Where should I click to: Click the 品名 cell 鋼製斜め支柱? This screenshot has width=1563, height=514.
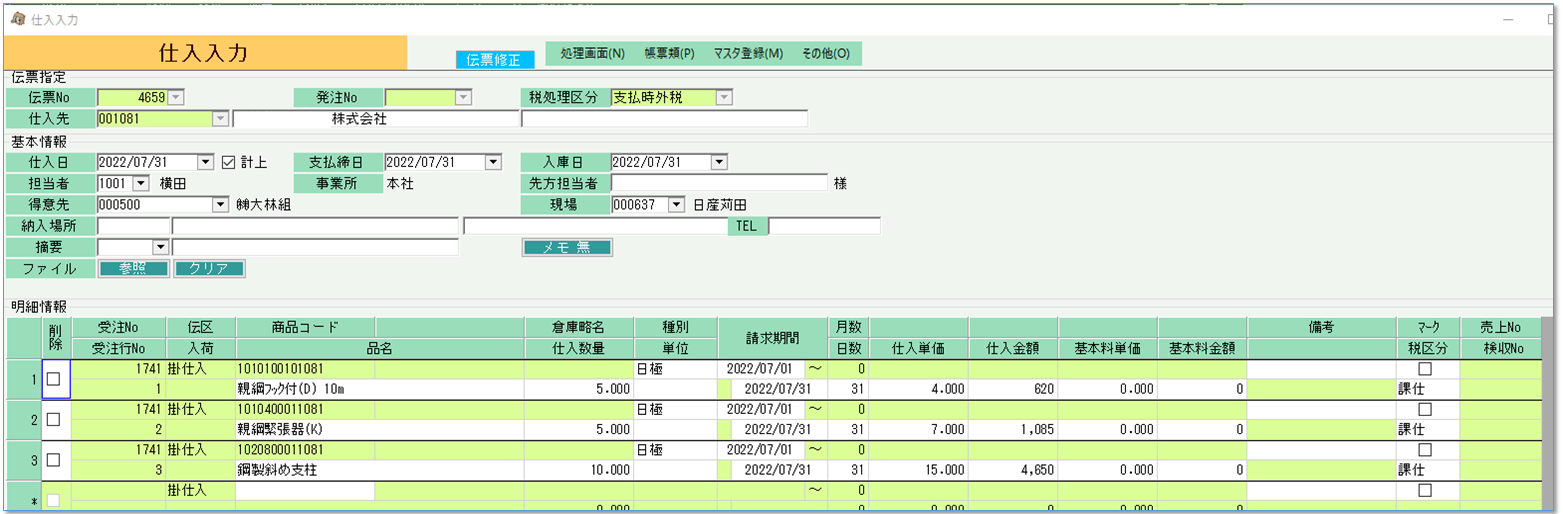point(380,468)
